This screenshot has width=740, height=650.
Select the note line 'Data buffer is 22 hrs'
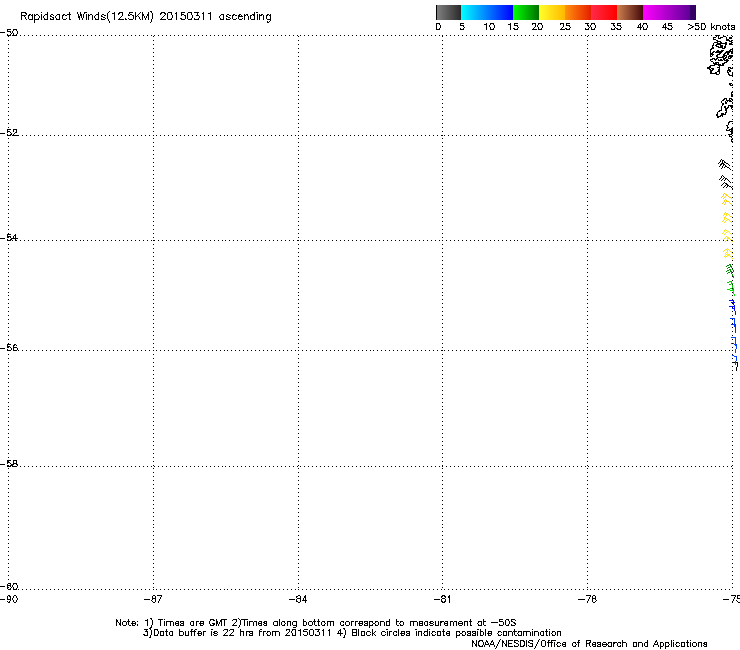pyautogui.click(x=353, y=633)
